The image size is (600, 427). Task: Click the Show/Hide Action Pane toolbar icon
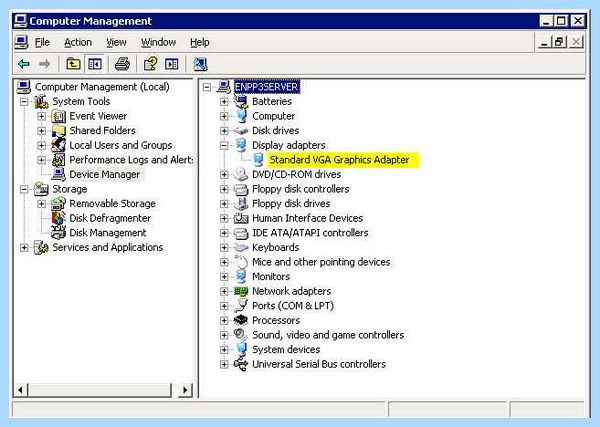(x=171, y=64)
